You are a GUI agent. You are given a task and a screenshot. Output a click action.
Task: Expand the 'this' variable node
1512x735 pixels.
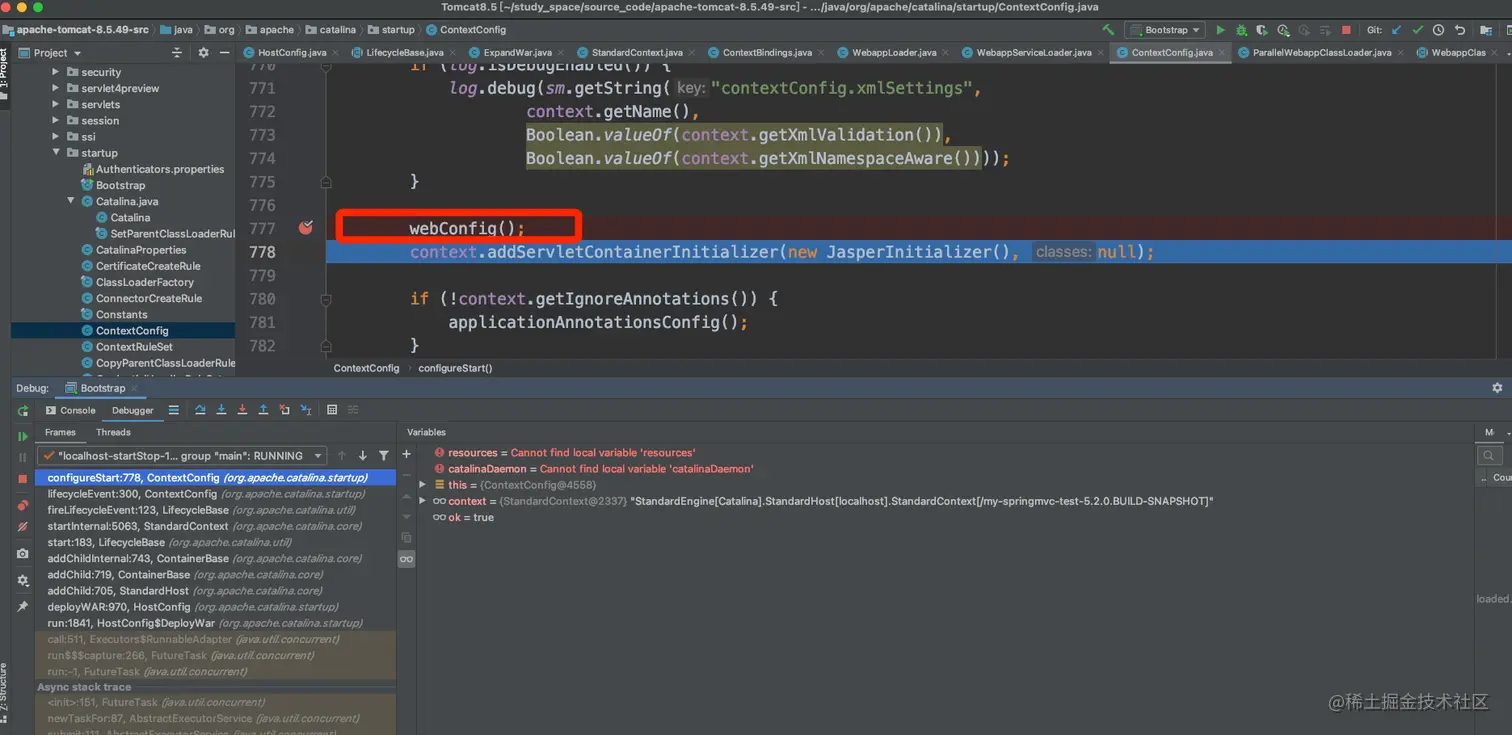click(x=423, y=485)
